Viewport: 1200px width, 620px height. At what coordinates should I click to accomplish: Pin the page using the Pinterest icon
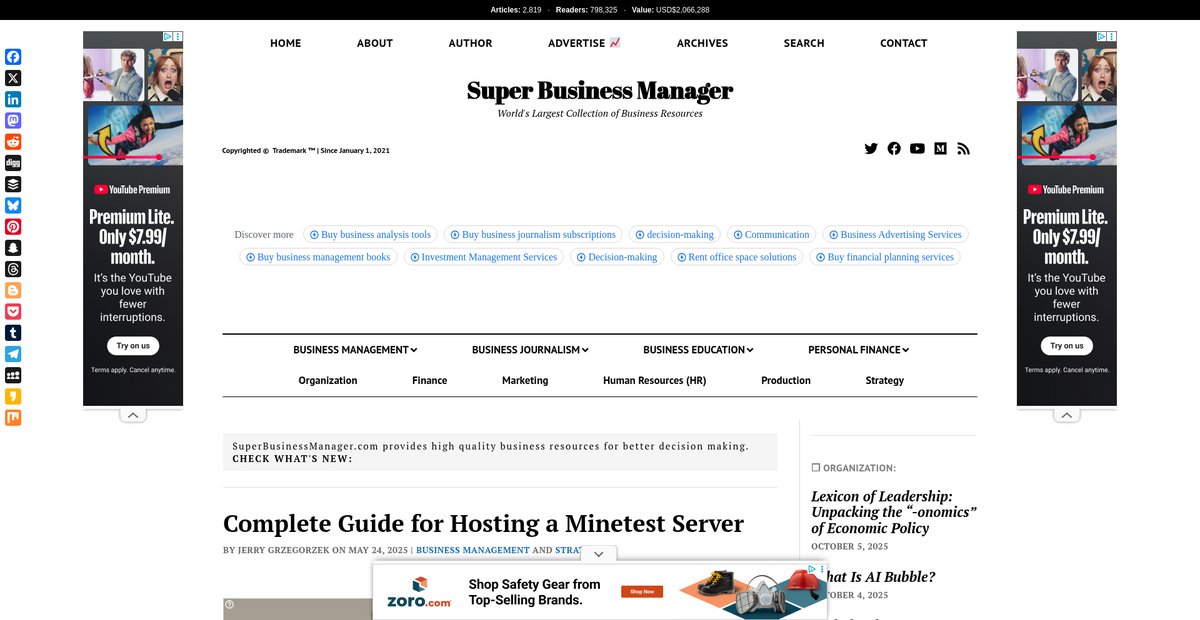pos(13,227)
